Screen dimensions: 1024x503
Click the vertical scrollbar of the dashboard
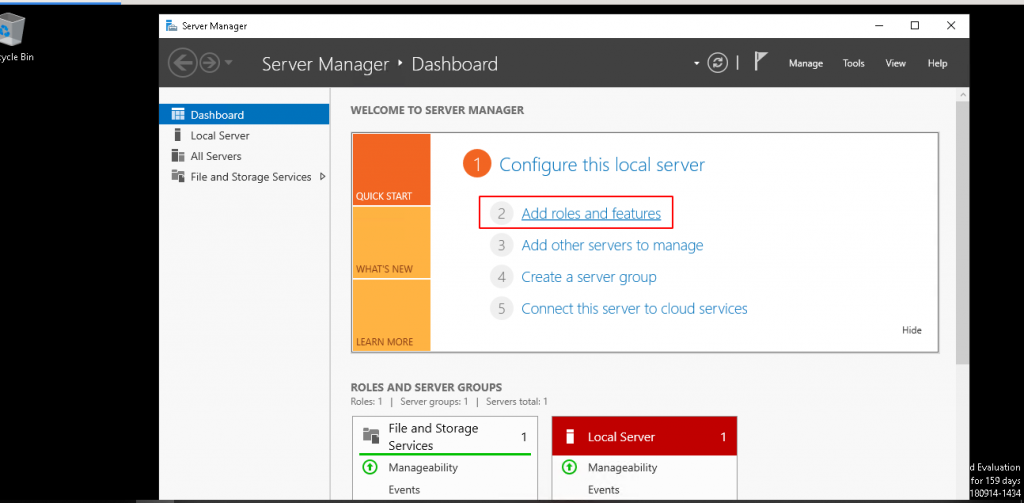962,232
